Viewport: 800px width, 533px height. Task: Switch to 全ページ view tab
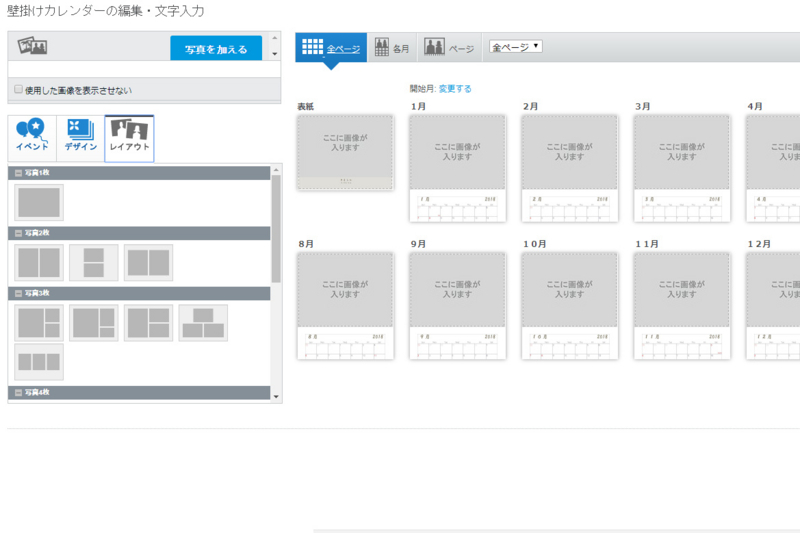[331, 47]
